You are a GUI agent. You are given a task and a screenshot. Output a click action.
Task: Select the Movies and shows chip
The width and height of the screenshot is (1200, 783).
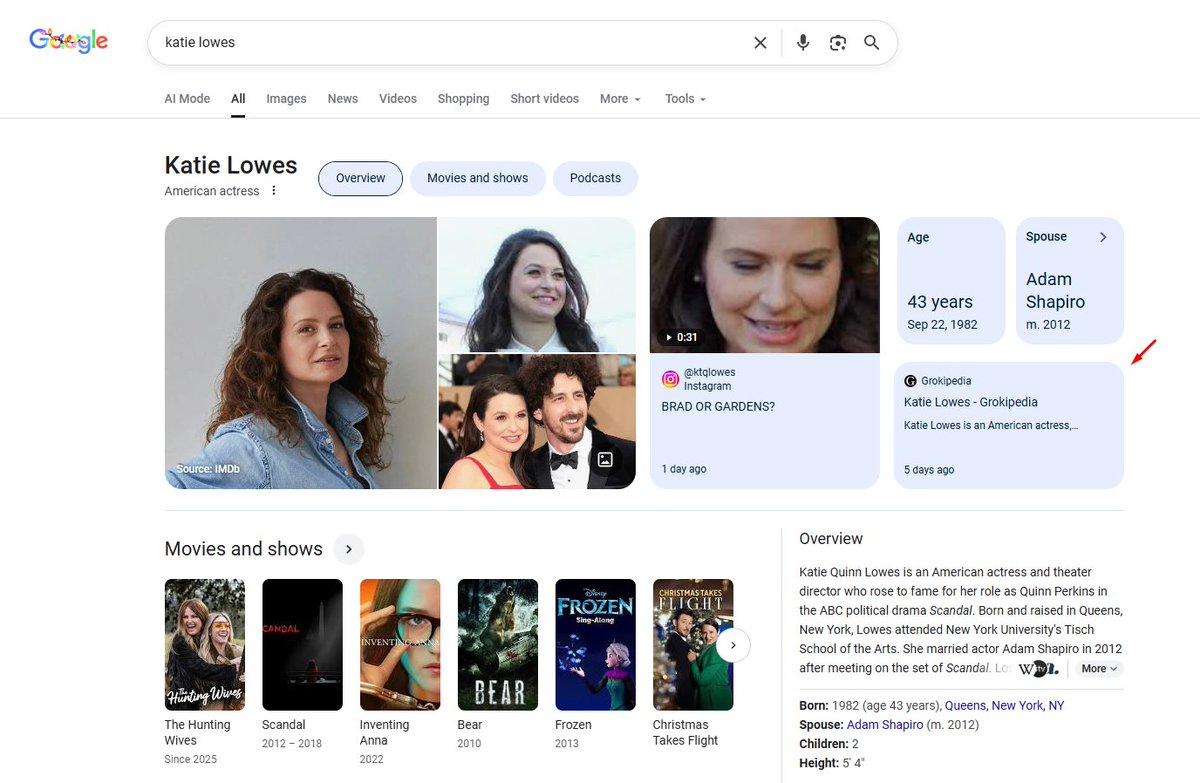477,178
